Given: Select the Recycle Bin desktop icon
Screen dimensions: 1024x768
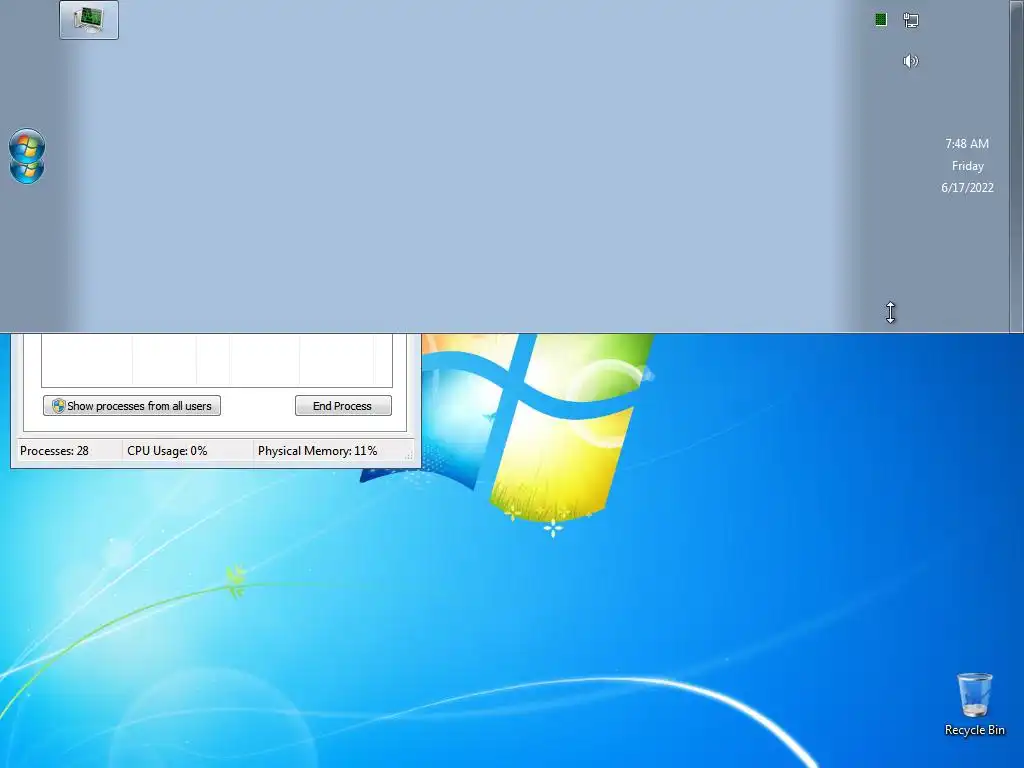Looking at the screenshot, I should [x=974, y=705].
